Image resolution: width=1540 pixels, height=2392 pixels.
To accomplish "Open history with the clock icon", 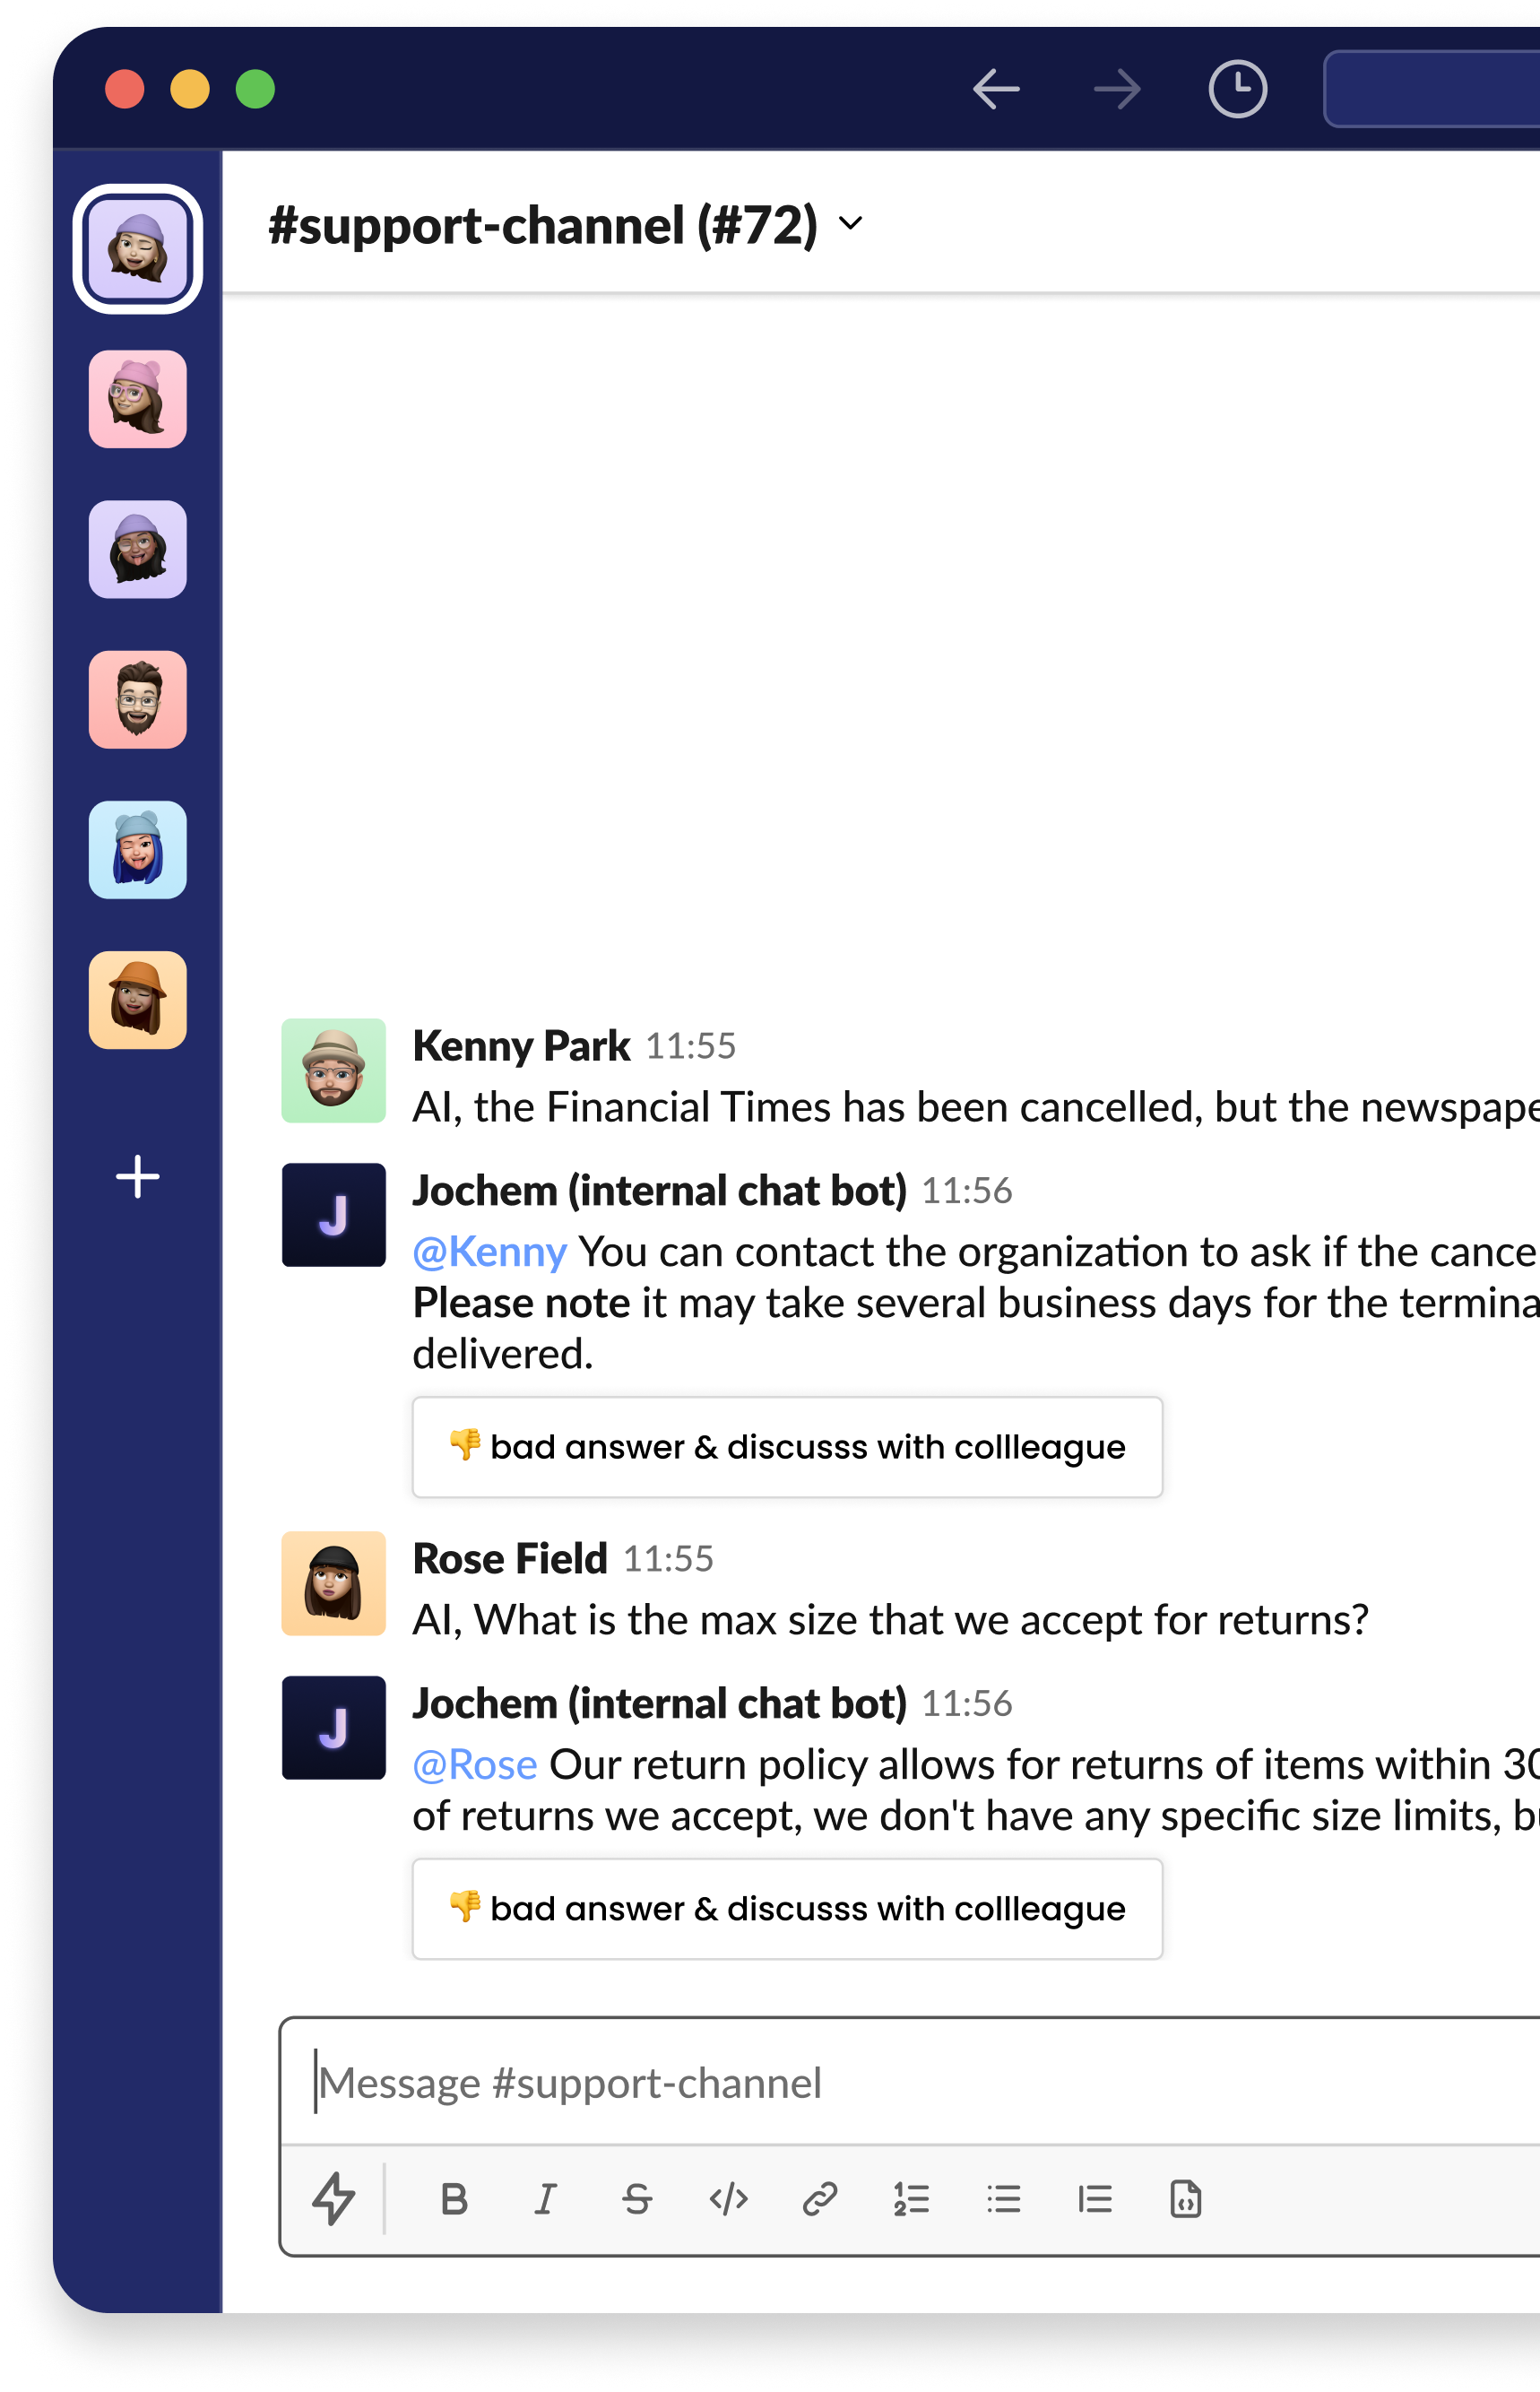I will click(x=1237, y=89).
